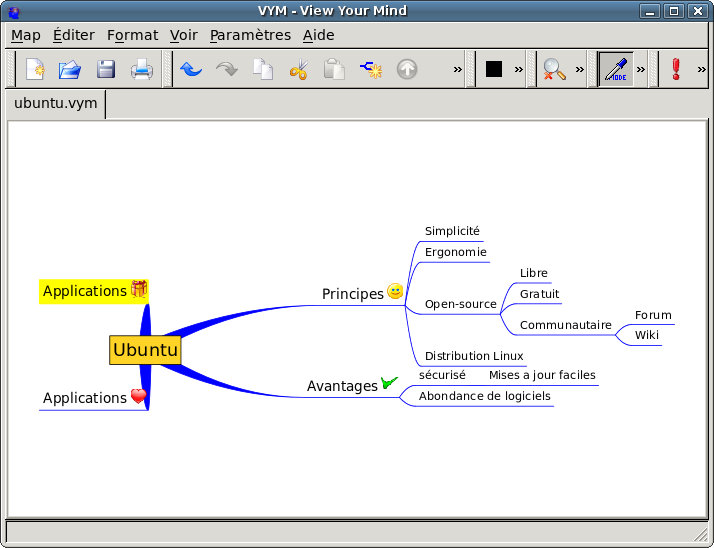The width and height of the screenshot is (714, 548).
Task: Undo last action with blue arrow
Action: 191,70
